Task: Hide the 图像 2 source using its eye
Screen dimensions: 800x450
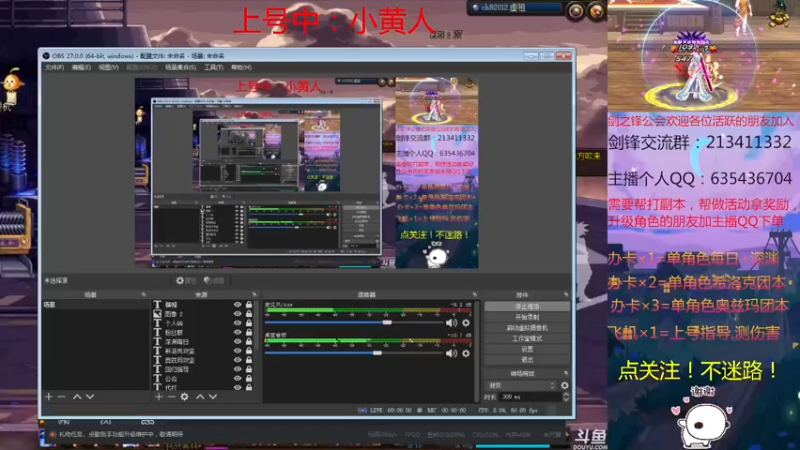Action: tap(237, 314)
